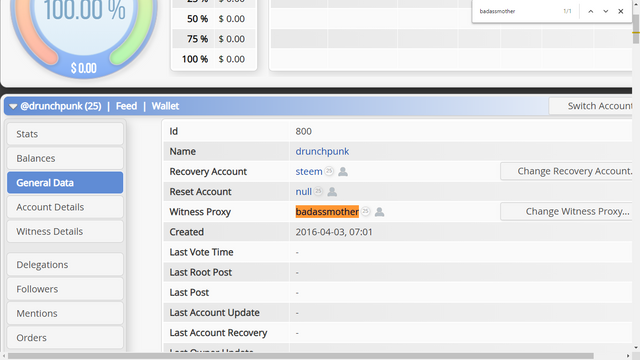Open the Orders tab
640x360 pixels.
click(x=65, y=338)
